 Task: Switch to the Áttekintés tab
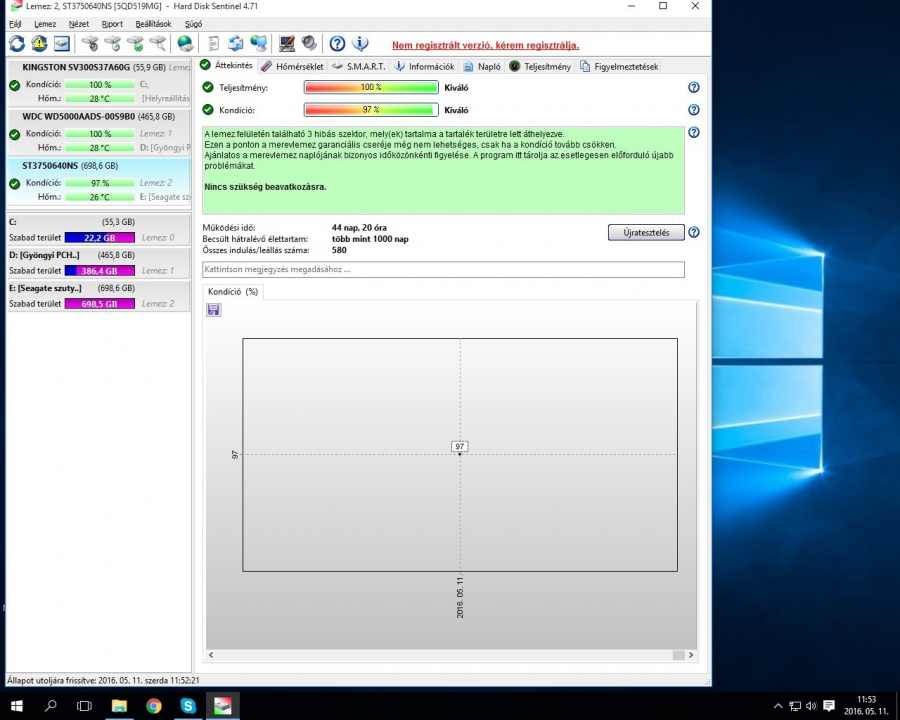pyautogui.click(x=227, y=65)
